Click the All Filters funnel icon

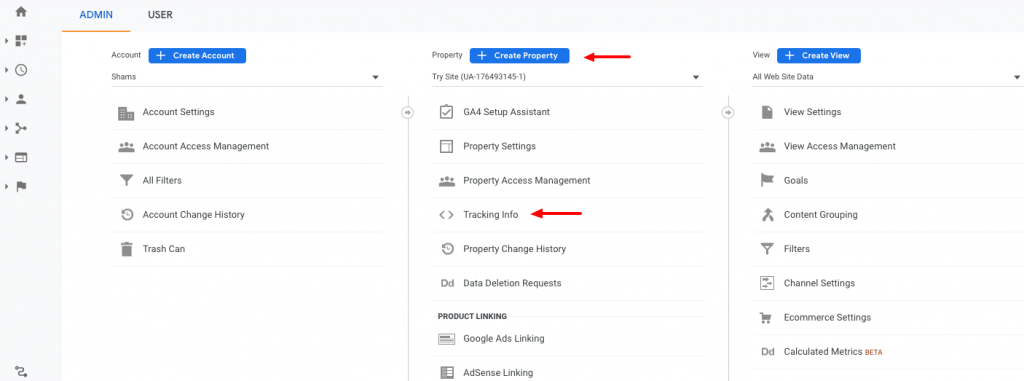[126, 180]
